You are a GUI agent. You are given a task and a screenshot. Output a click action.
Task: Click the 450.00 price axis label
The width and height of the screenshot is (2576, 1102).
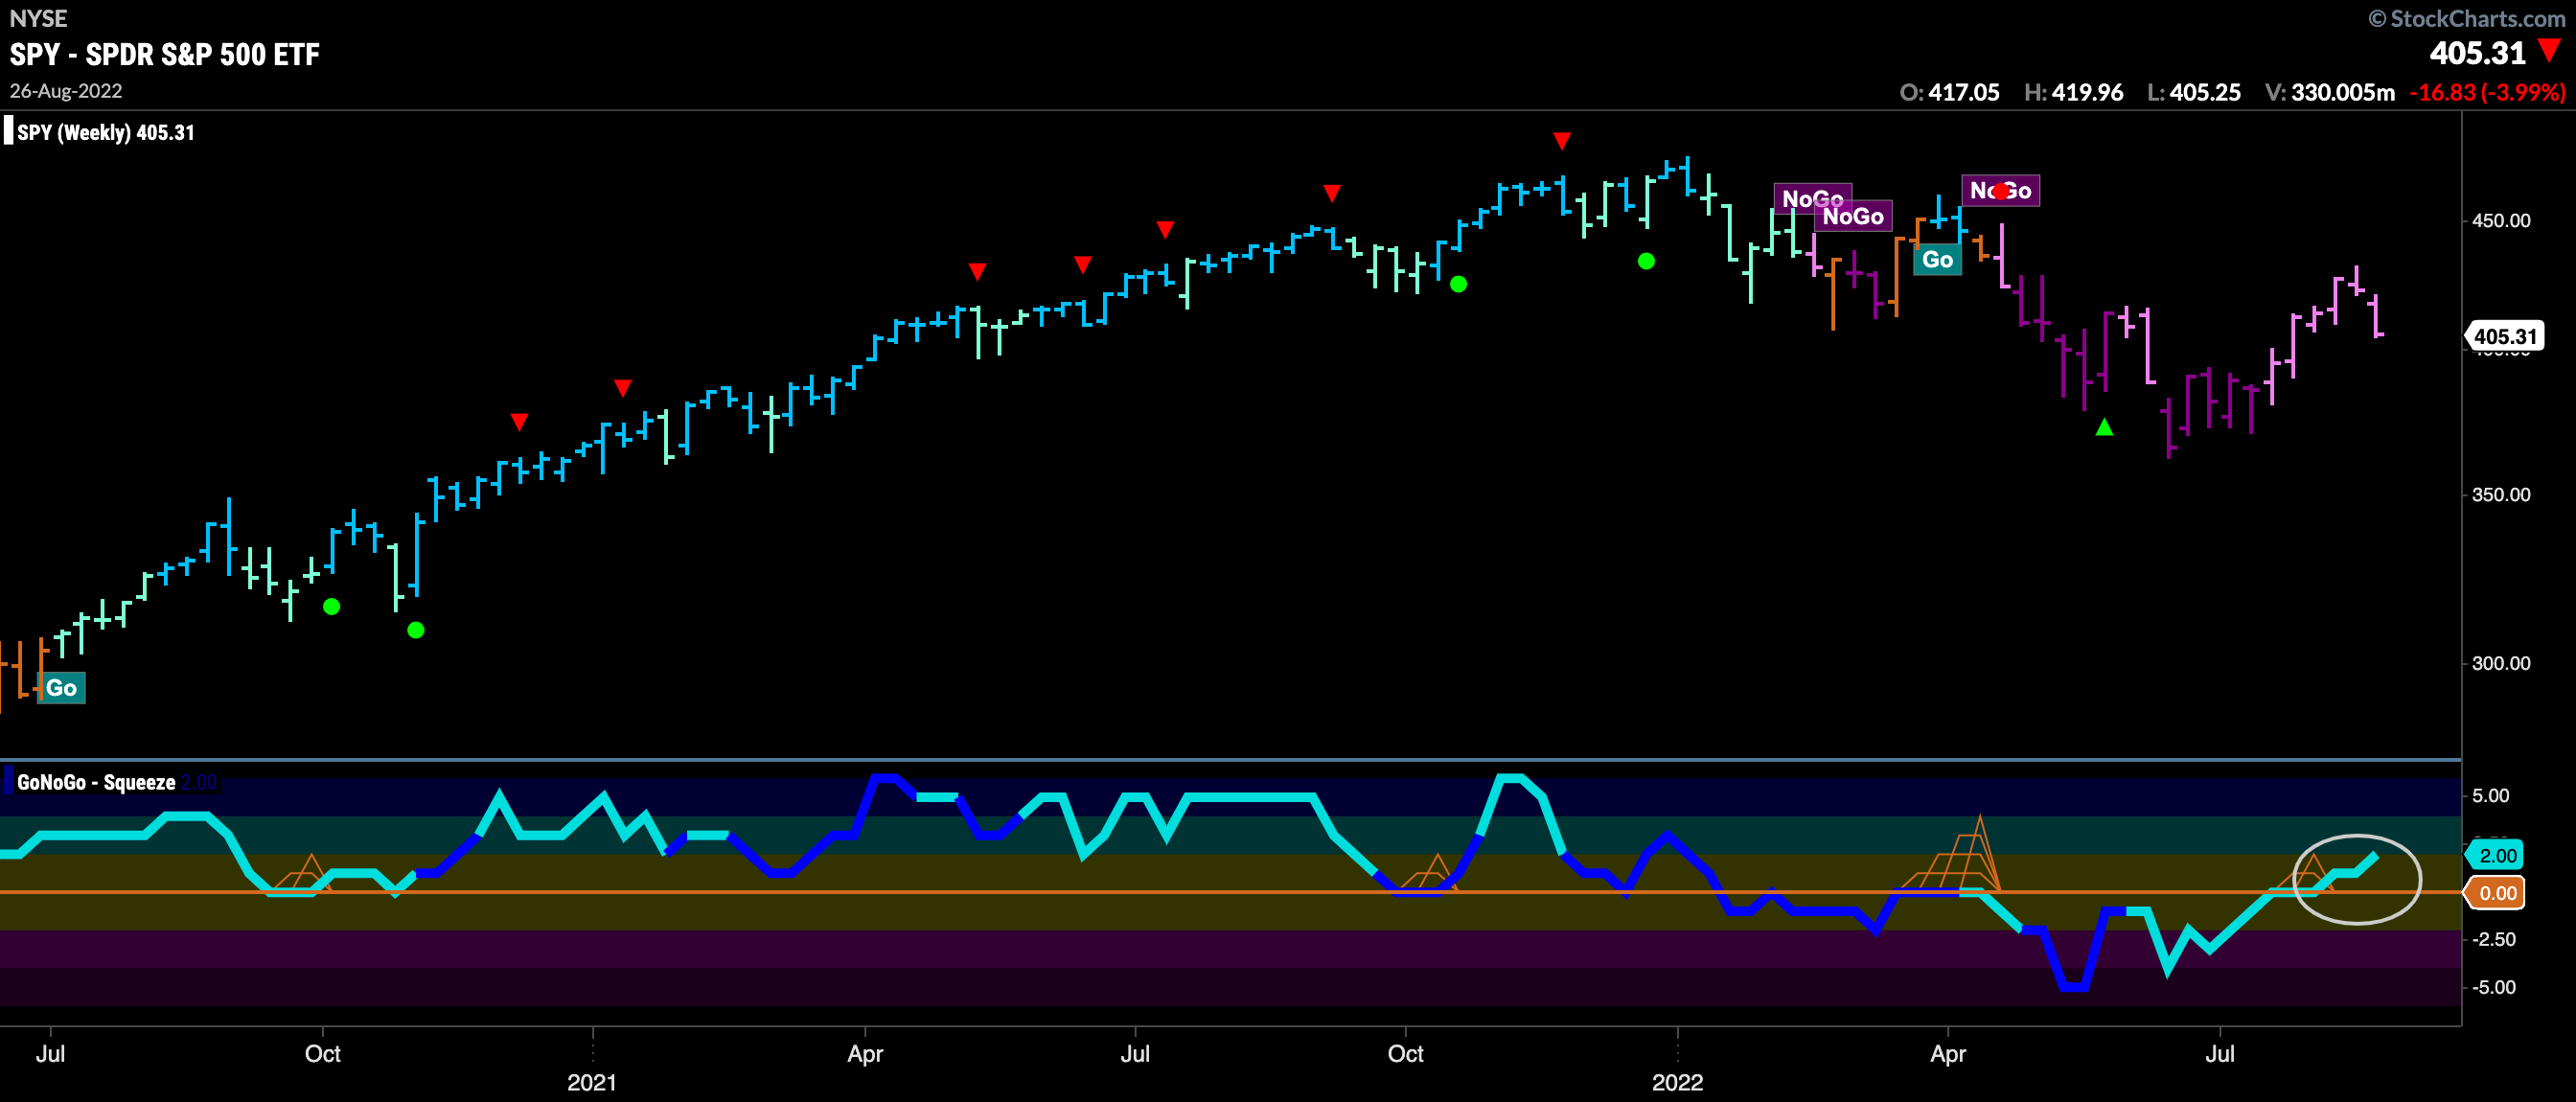(x=2501, y=220)
